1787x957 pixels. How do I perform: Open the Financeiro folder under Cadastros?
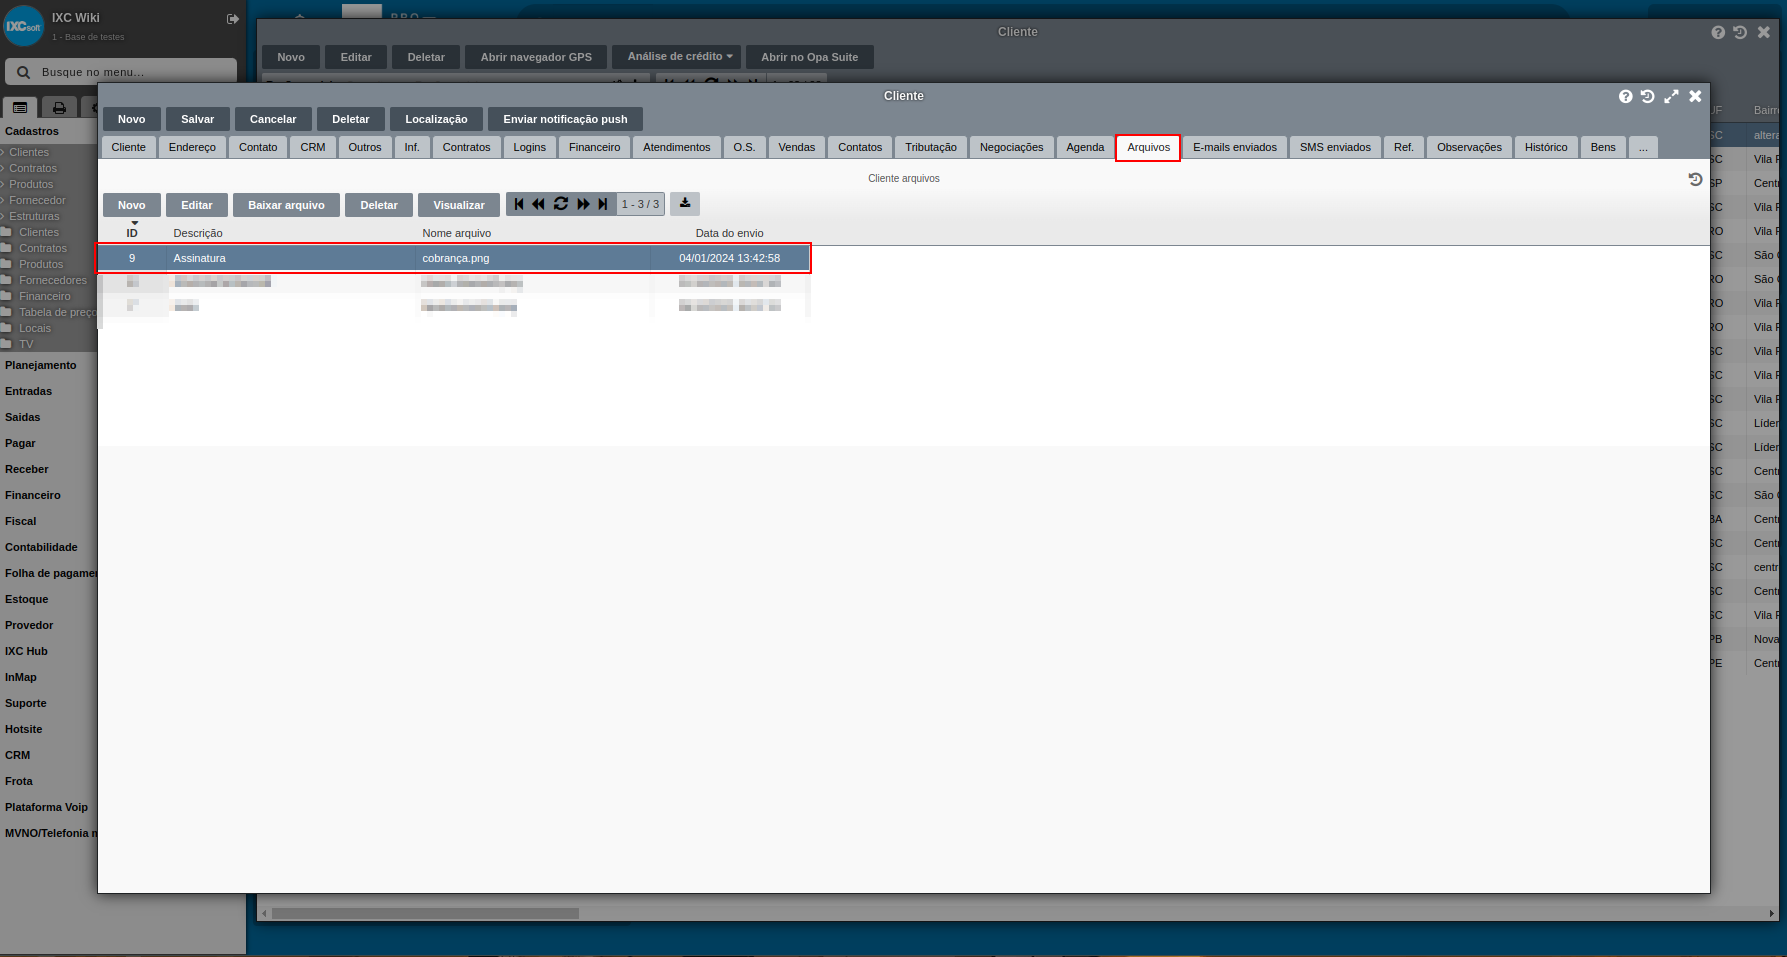click(45, 296)
